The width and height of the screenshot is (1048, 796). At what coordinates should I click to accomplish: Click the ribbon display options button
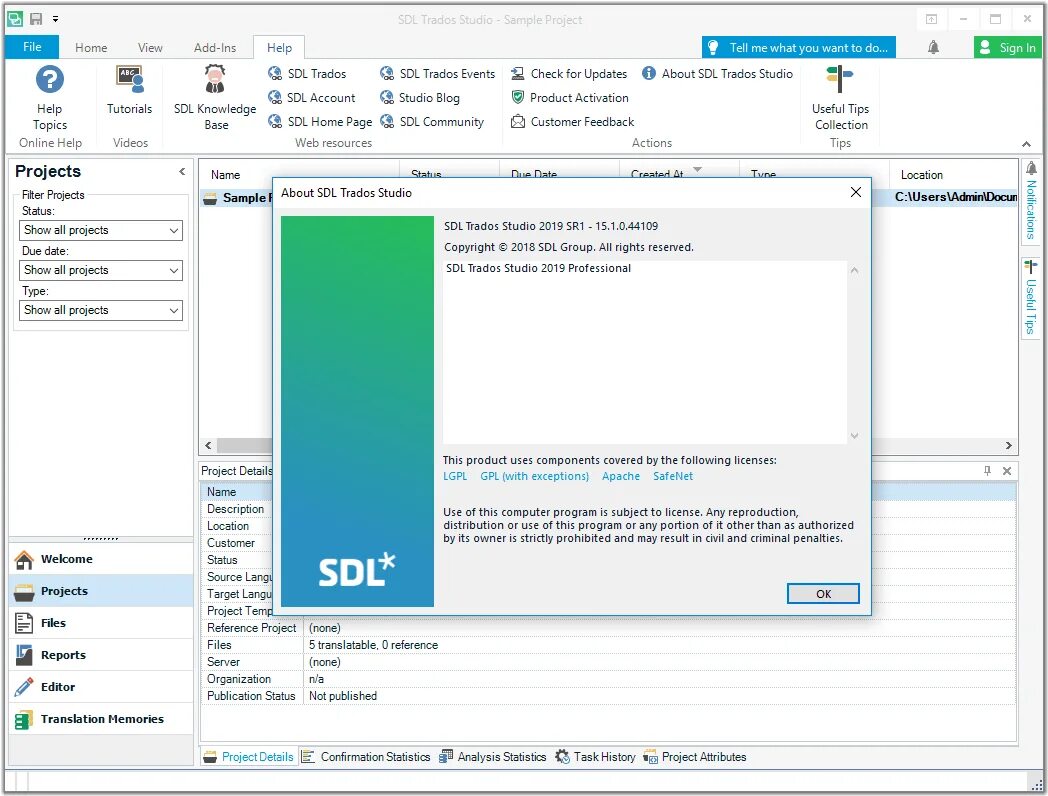[x=930, y=19]
